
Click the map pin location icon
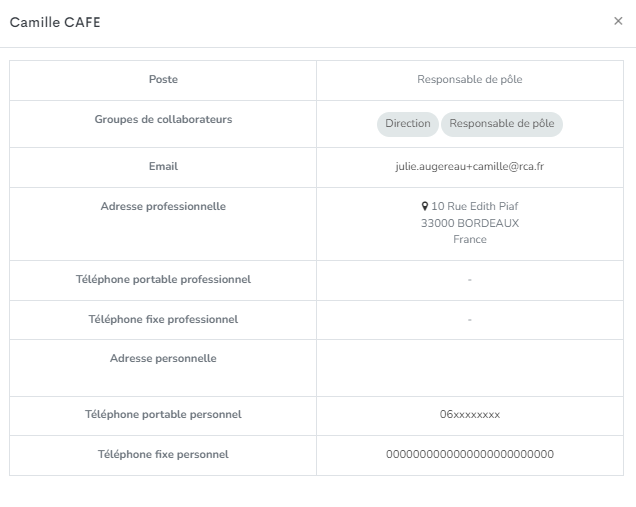click(425, 206)
